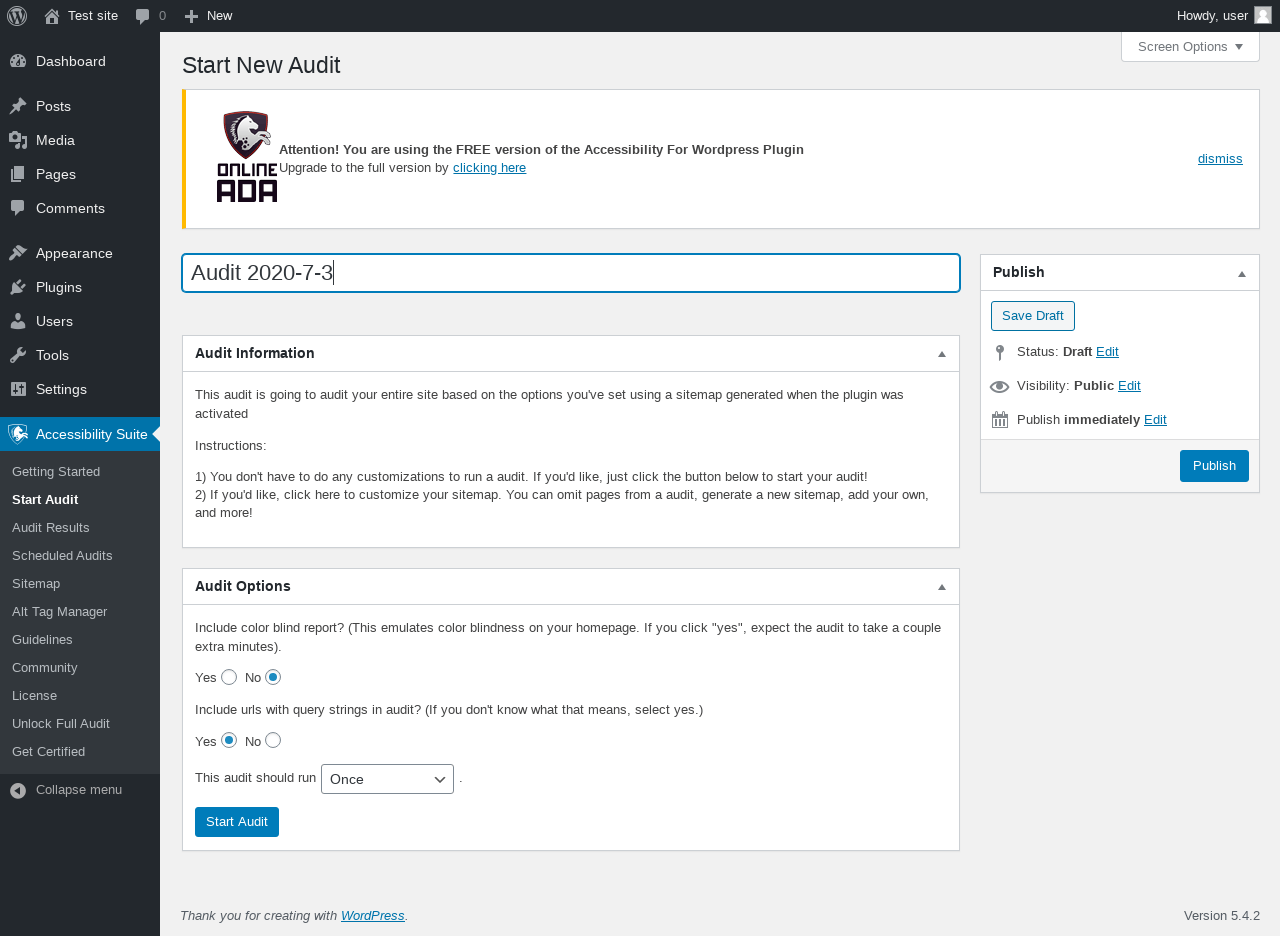
Task: Click the Tools wrench icon
Action: 18,355
